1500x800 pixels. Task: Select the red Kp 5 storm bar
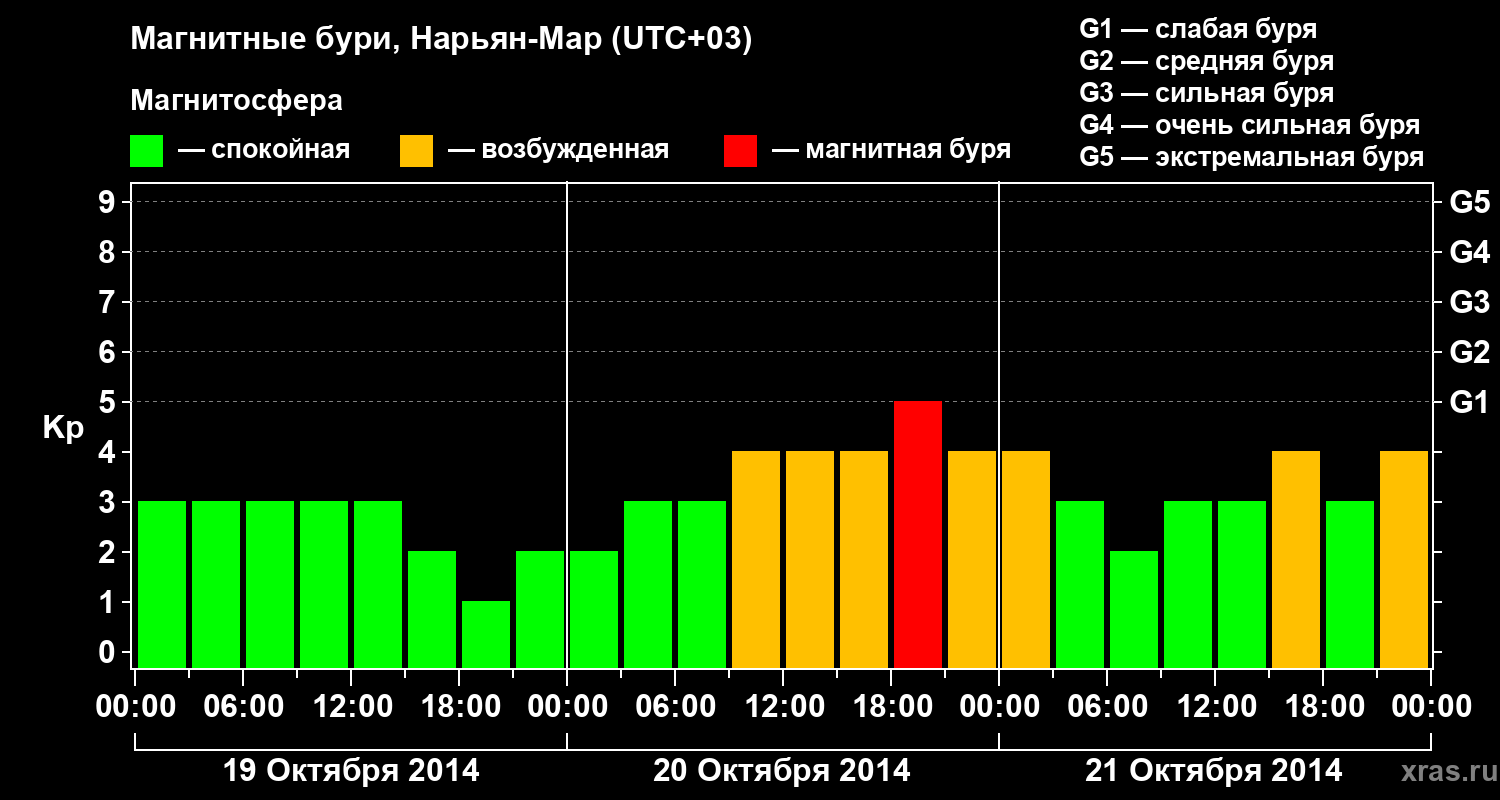(x=918, y=534)
